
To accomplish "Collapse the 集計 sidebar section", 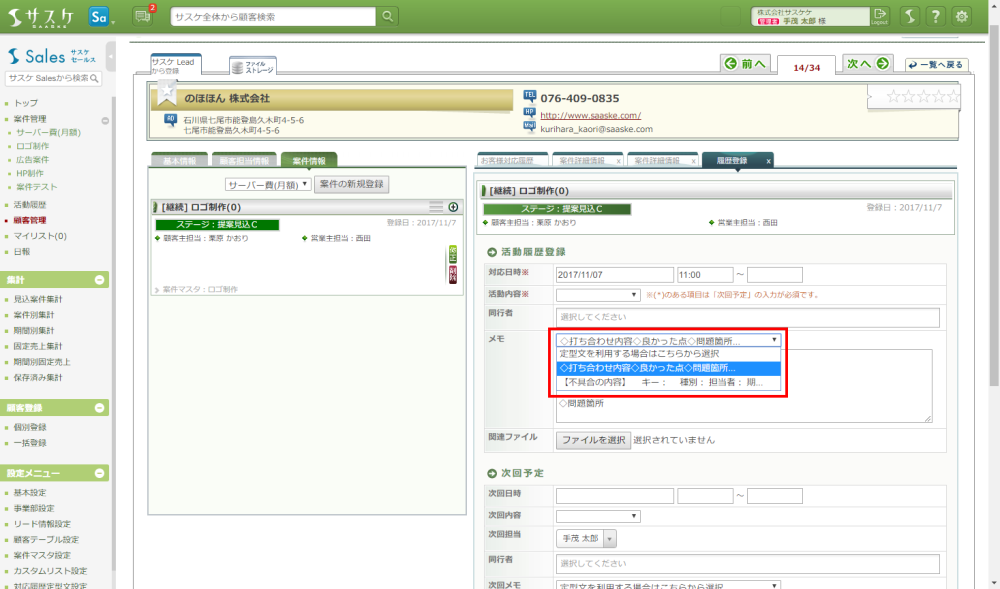I will [x=100, y=280].
